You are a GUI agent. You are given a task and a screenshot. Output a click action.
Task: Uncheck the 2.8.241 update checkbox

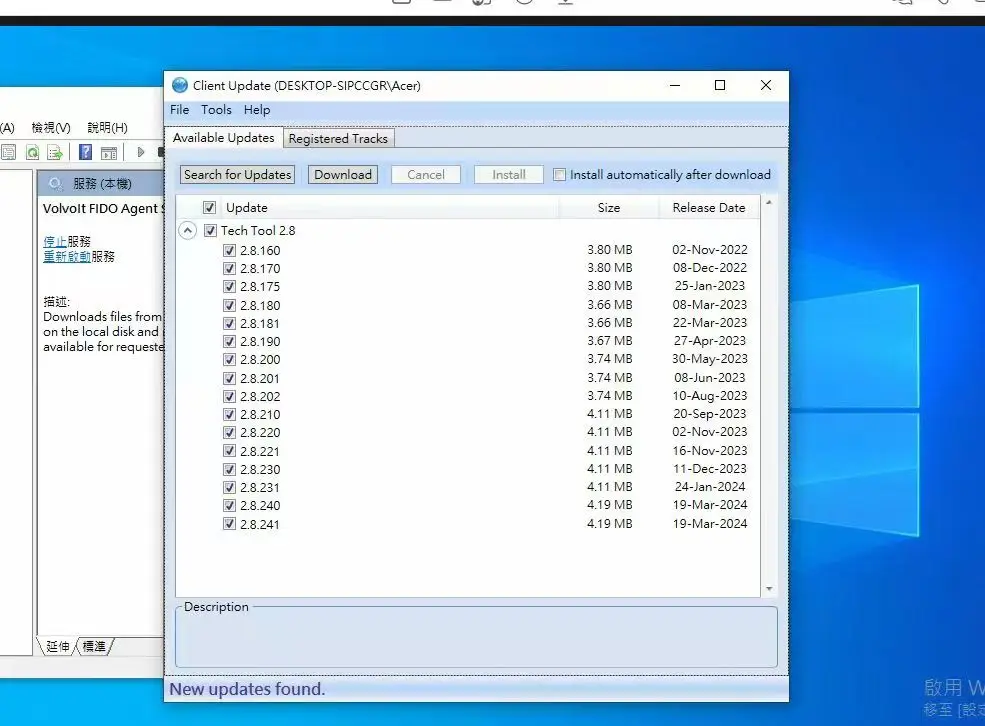[230, 524]
